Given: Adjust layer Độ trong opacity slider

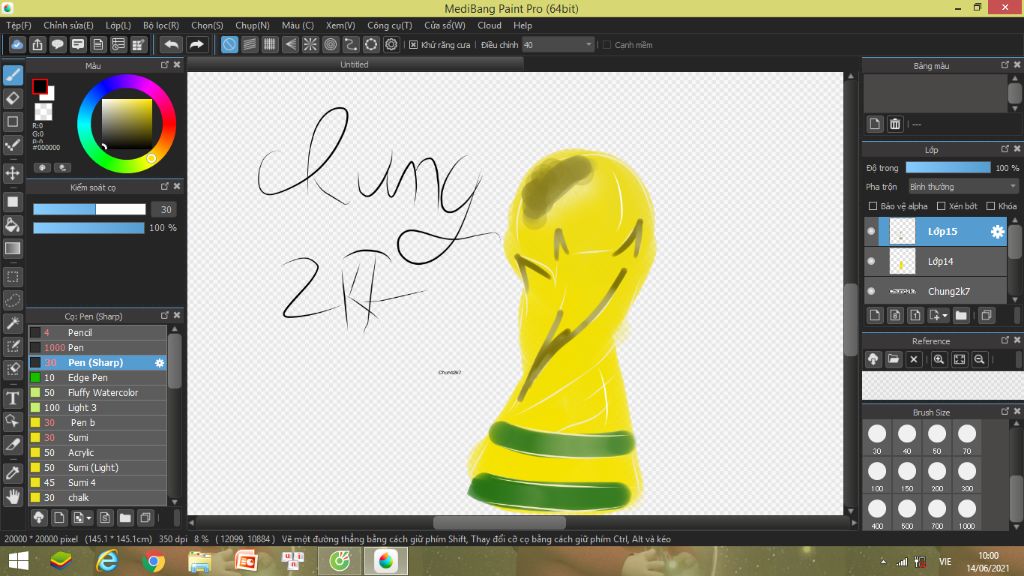Looking at the screenshot, I should coord(948,168).
